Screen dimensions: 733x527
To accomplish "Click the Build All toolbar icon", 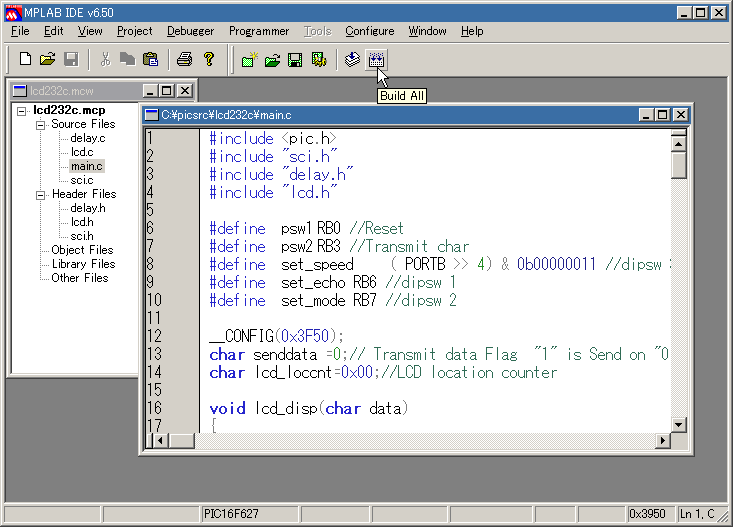I will 376,59.
